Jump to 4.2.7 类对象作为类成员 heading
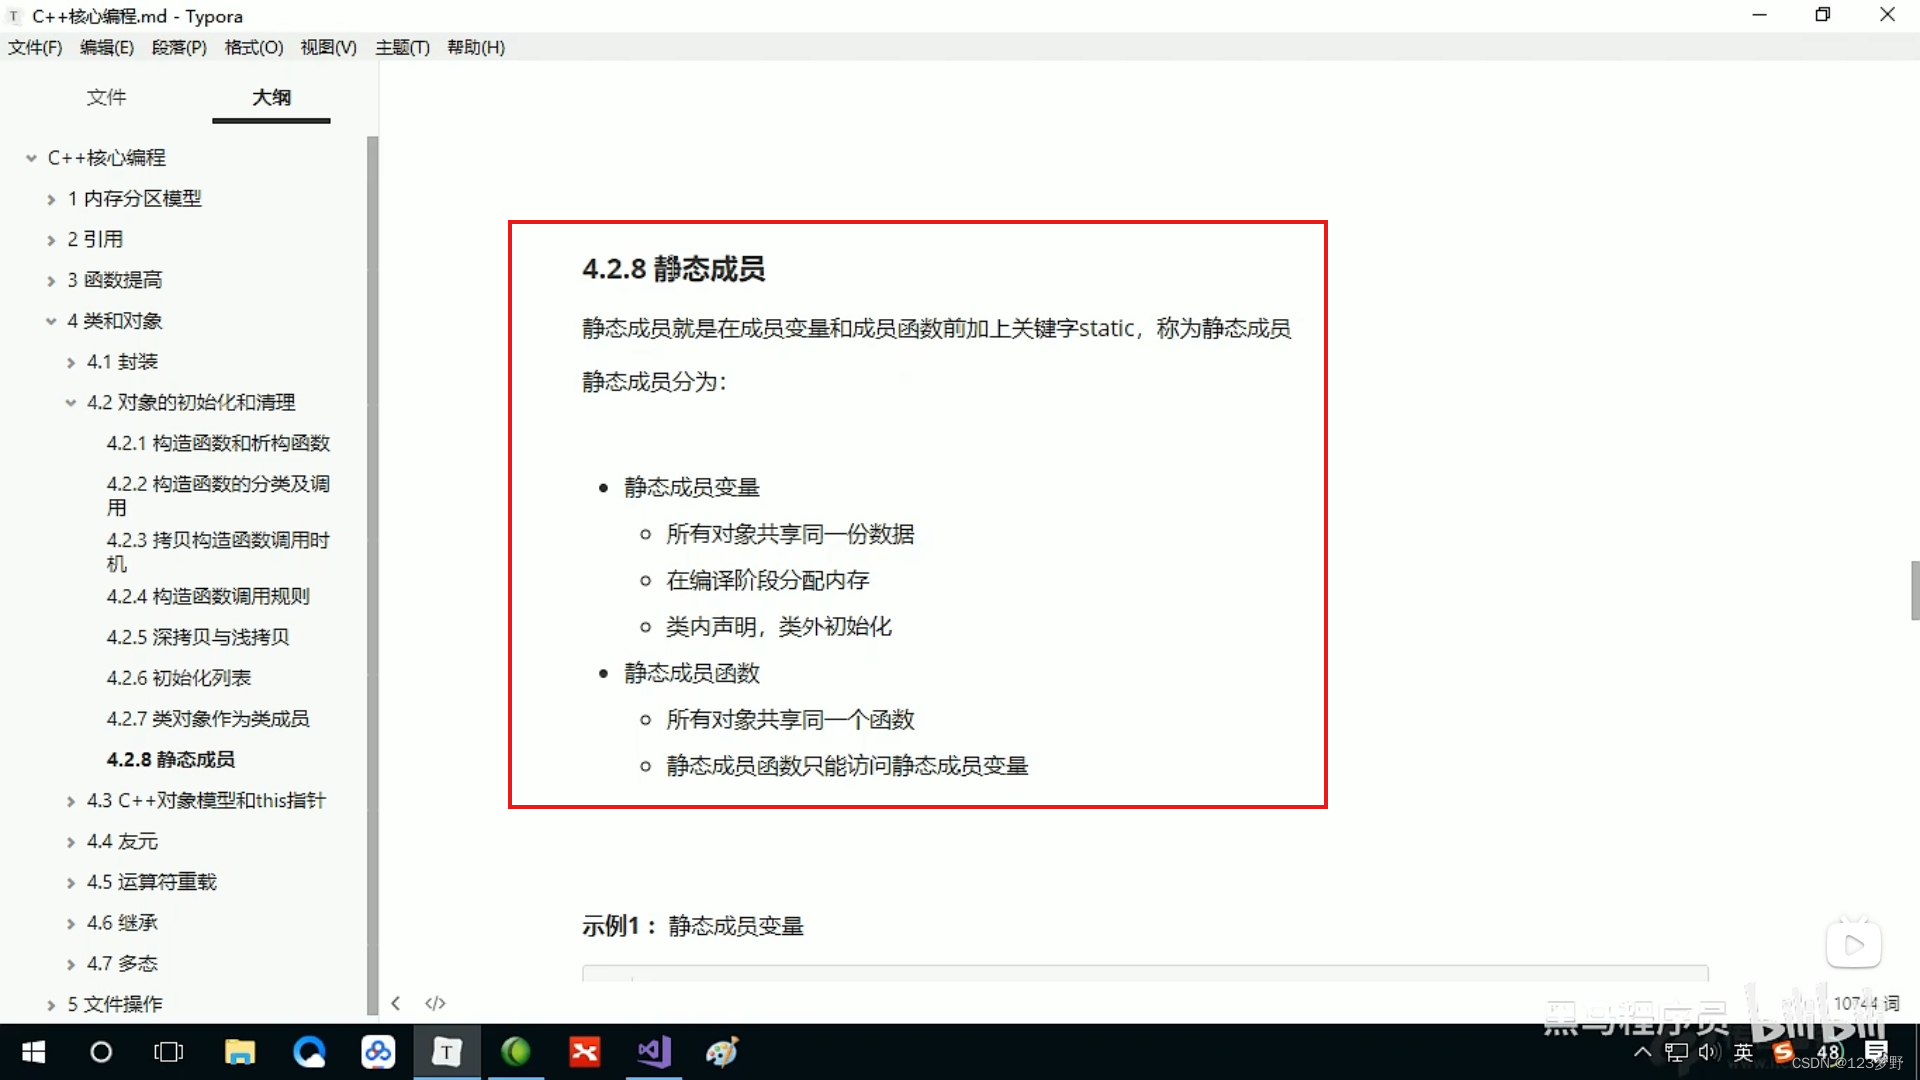 [x=208, y=719]
